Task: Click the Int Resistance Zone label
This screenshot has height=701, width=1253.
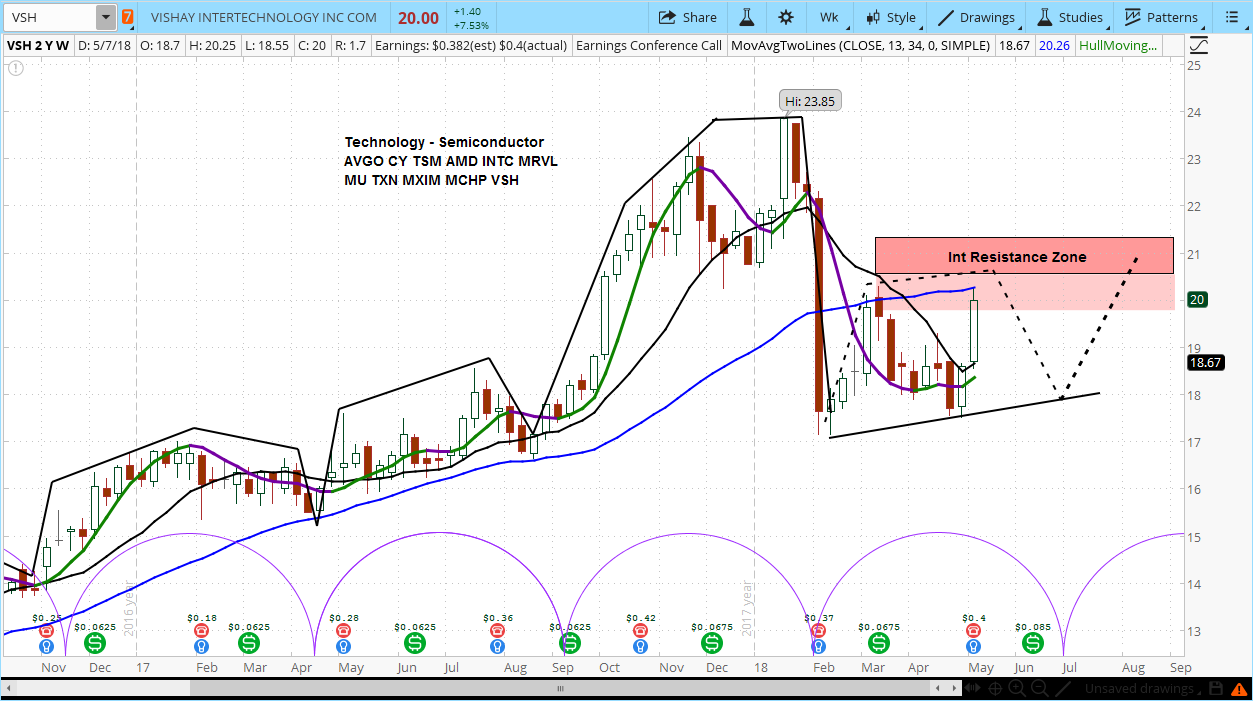Action: [1017, 257]
